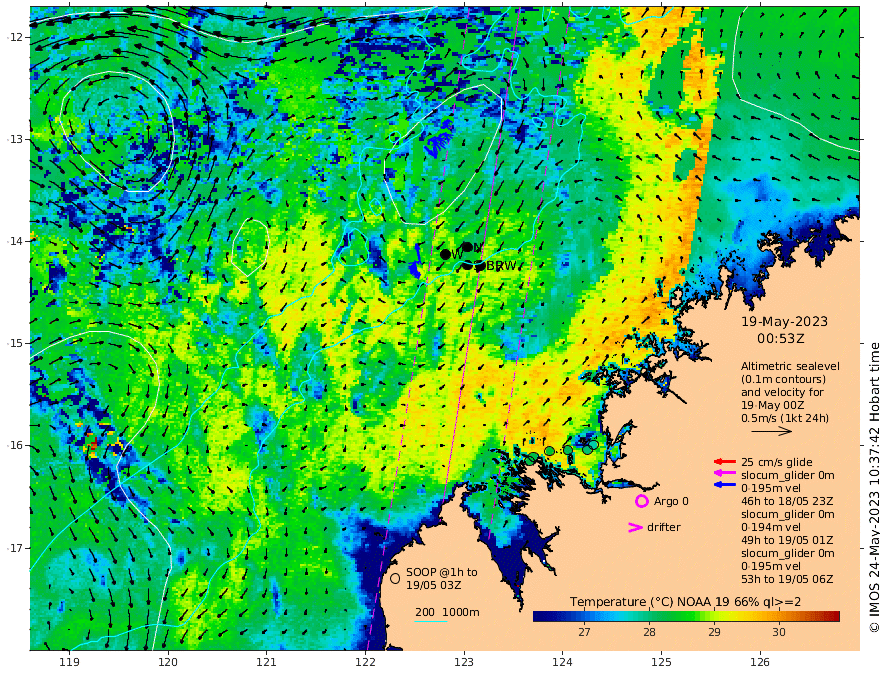Click the dark red end of temperature colour bar

[x=836, y=617]
